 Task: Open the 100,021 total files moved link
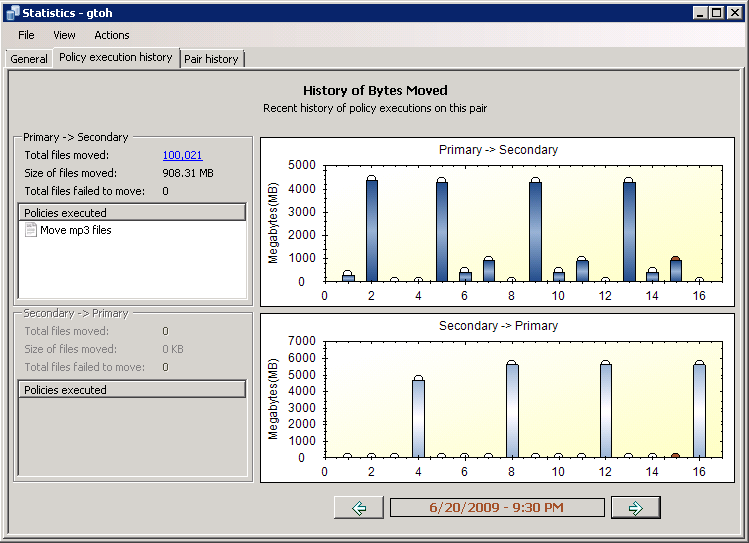point(182,155)
